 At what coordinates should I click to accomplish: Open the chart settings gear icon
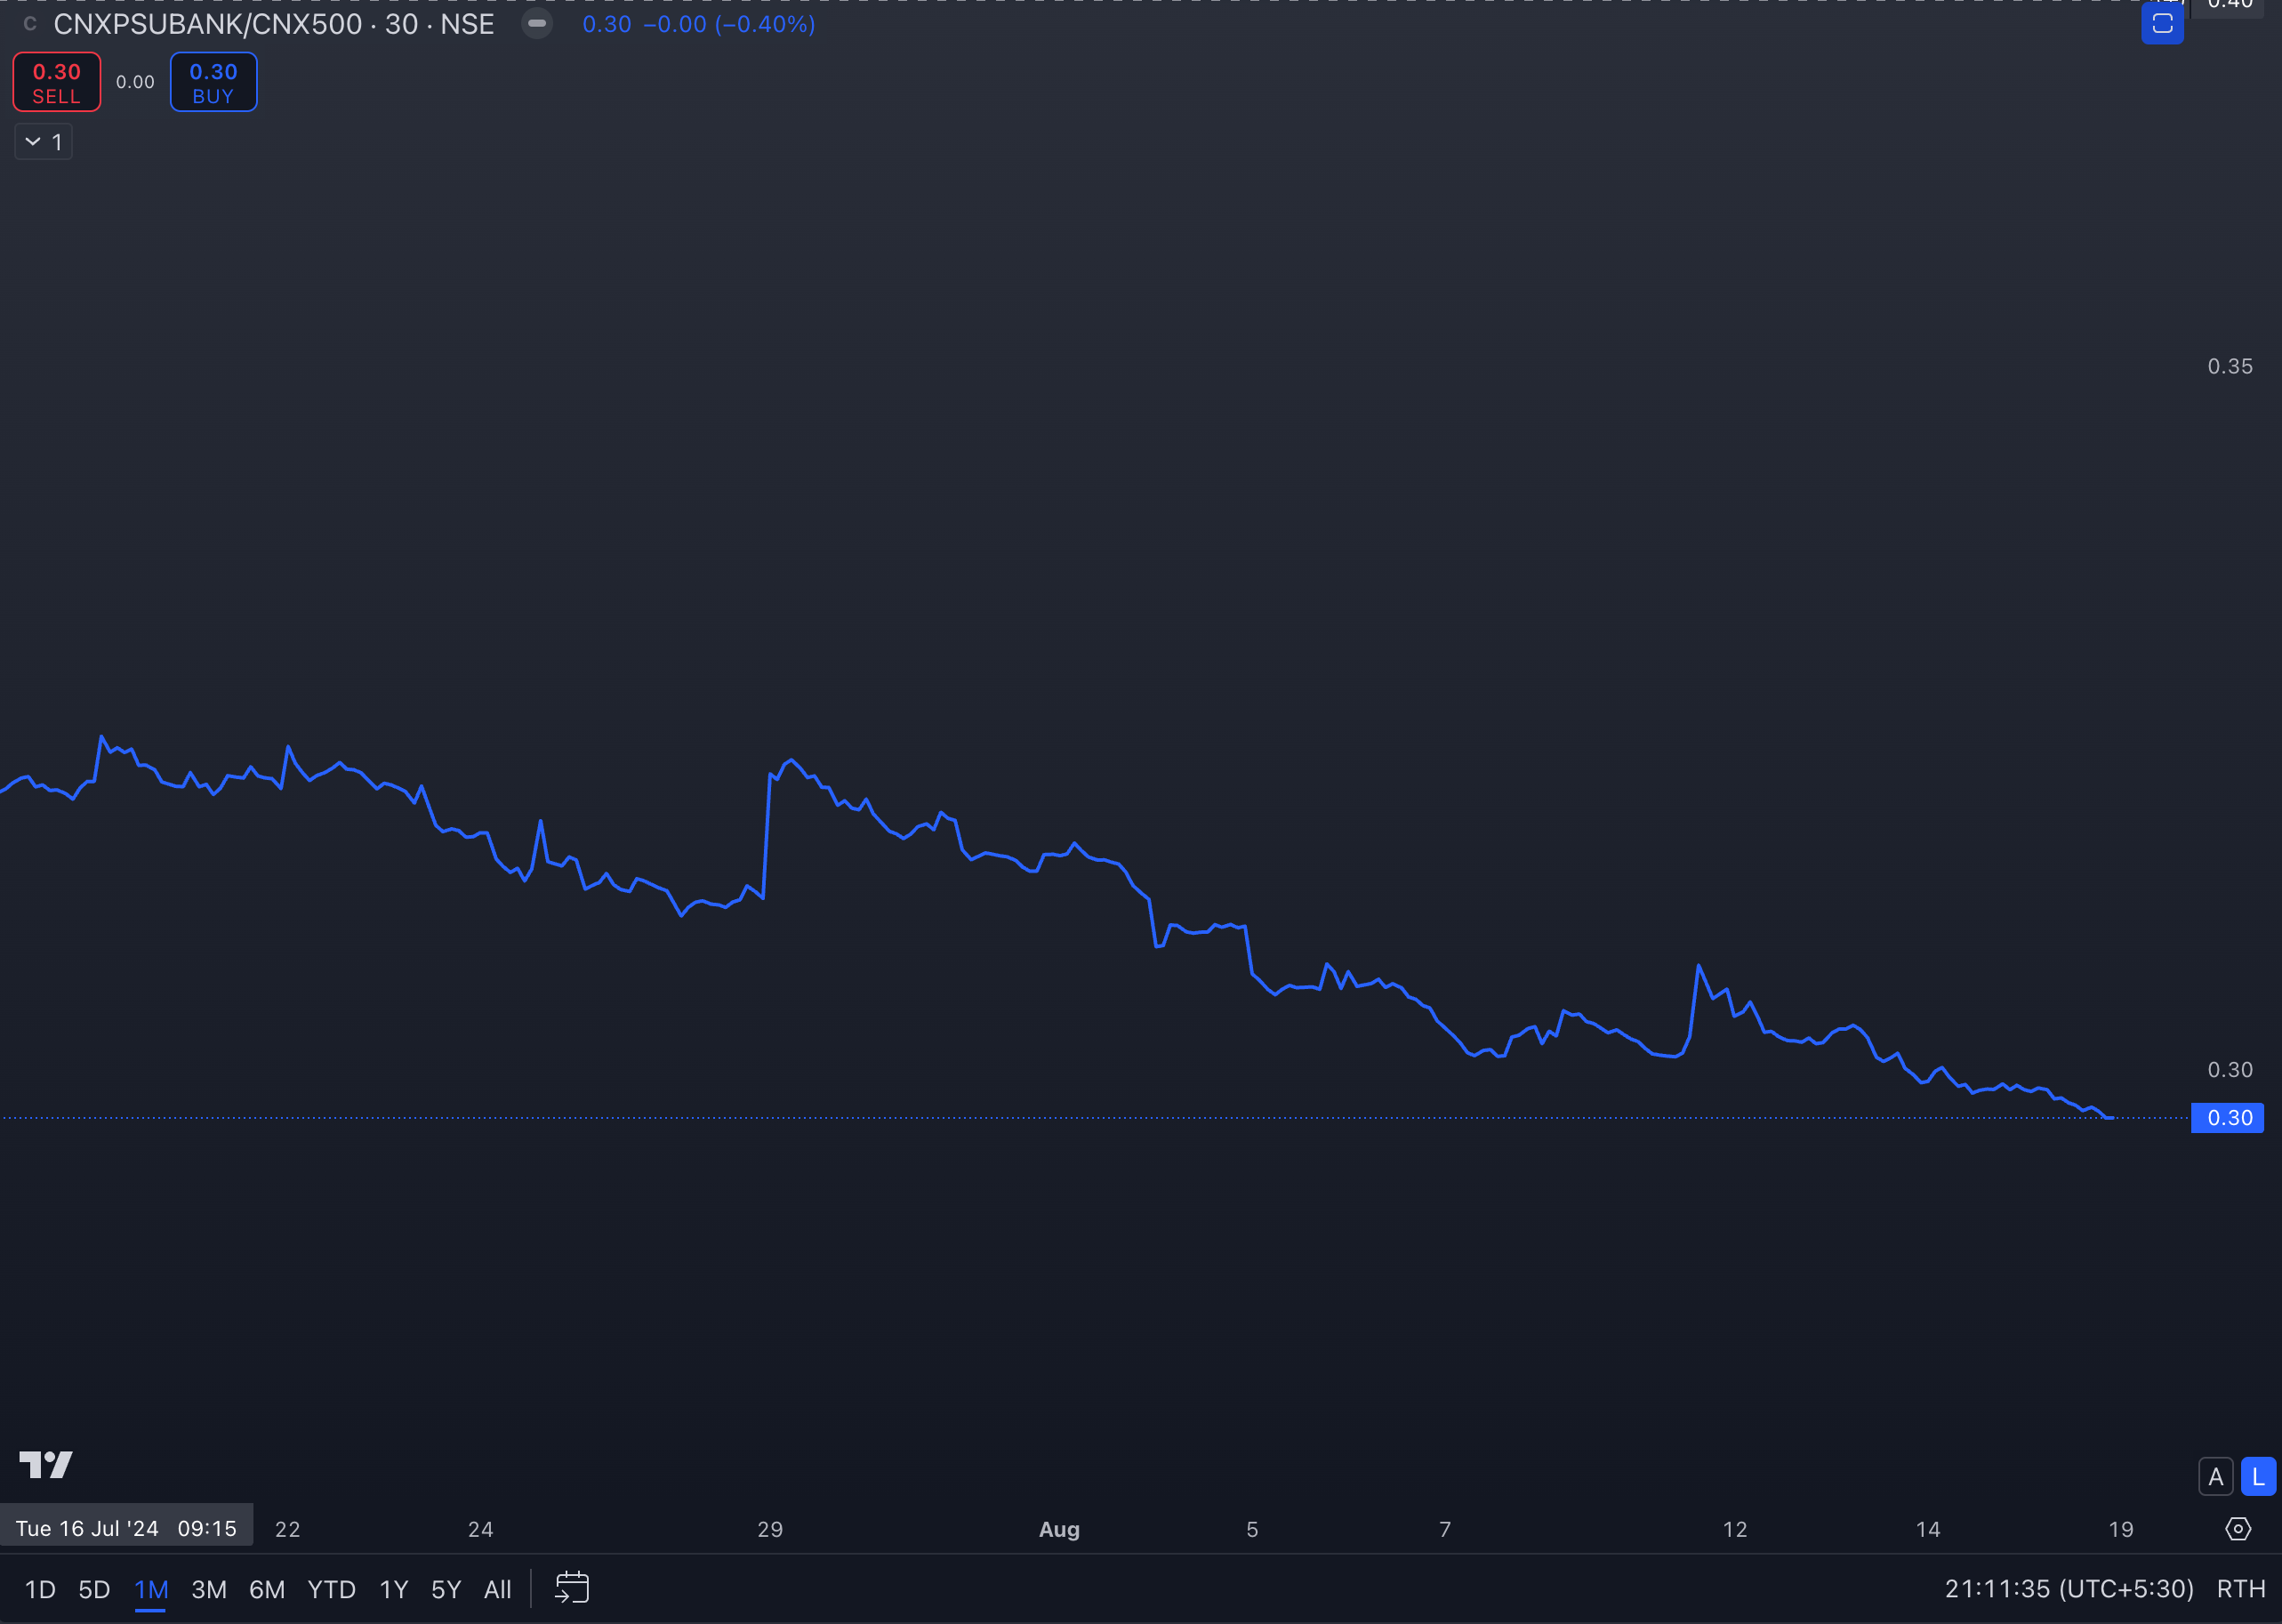pos(2238,1529)
